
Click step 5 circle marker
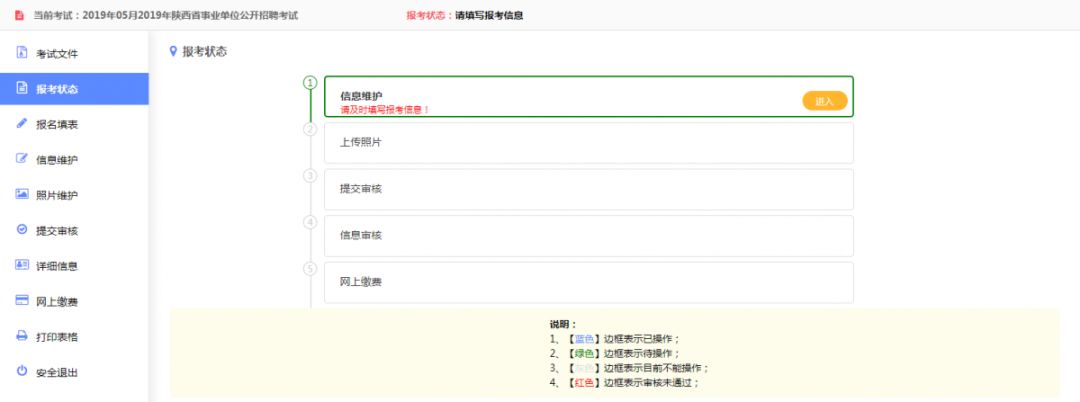pyautogui.click(x=310, y=268)
